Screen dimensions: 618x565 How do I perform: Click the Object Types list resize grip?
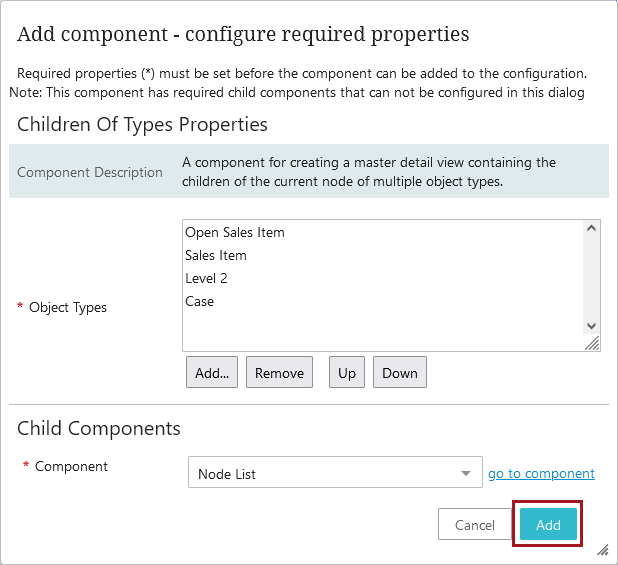592,343
